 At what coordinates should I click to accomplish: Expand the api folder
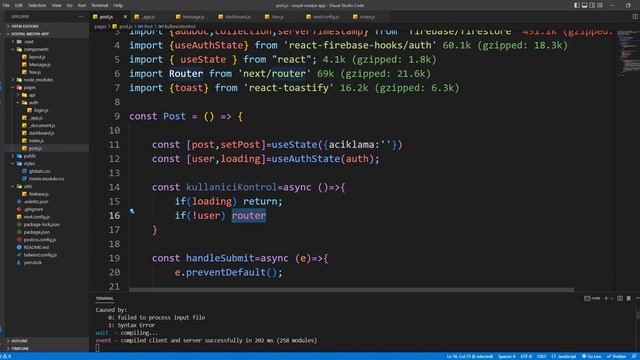32,95
